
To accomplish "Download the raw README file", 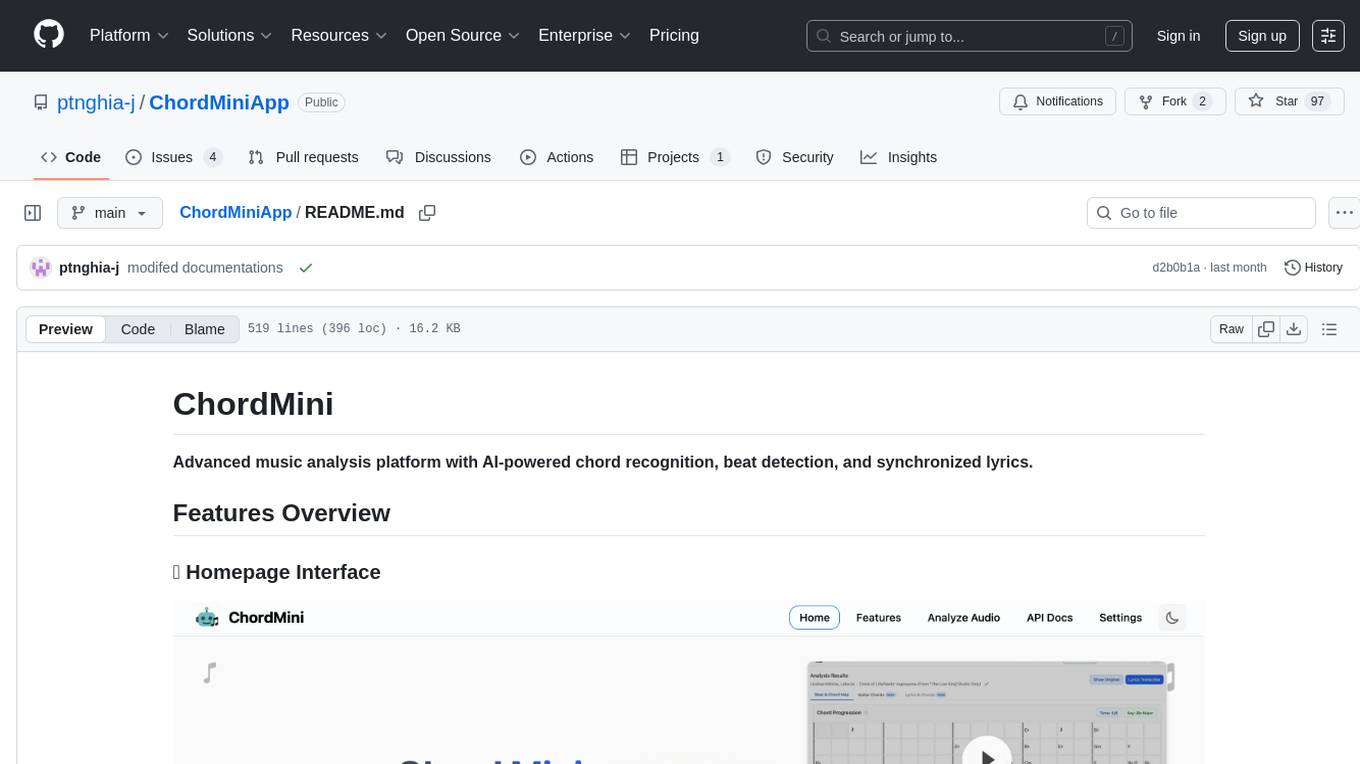I will (x=1294, y=329).
